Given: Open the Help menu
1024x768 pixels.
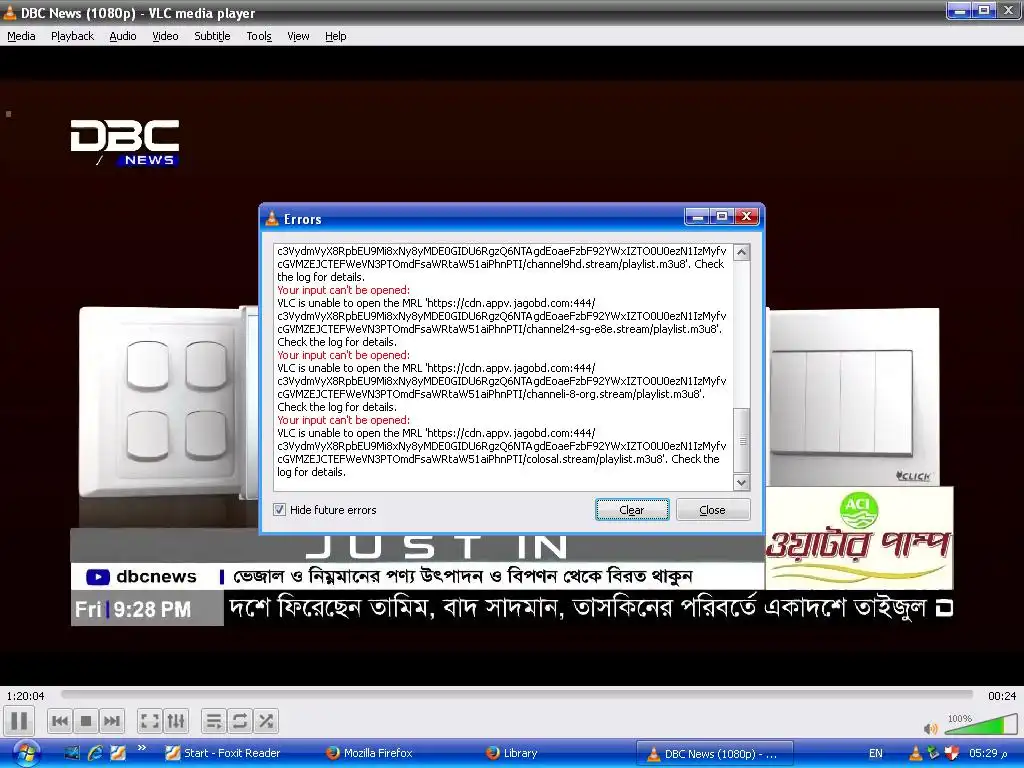Looking at the screenshot, I should [336, 36].
